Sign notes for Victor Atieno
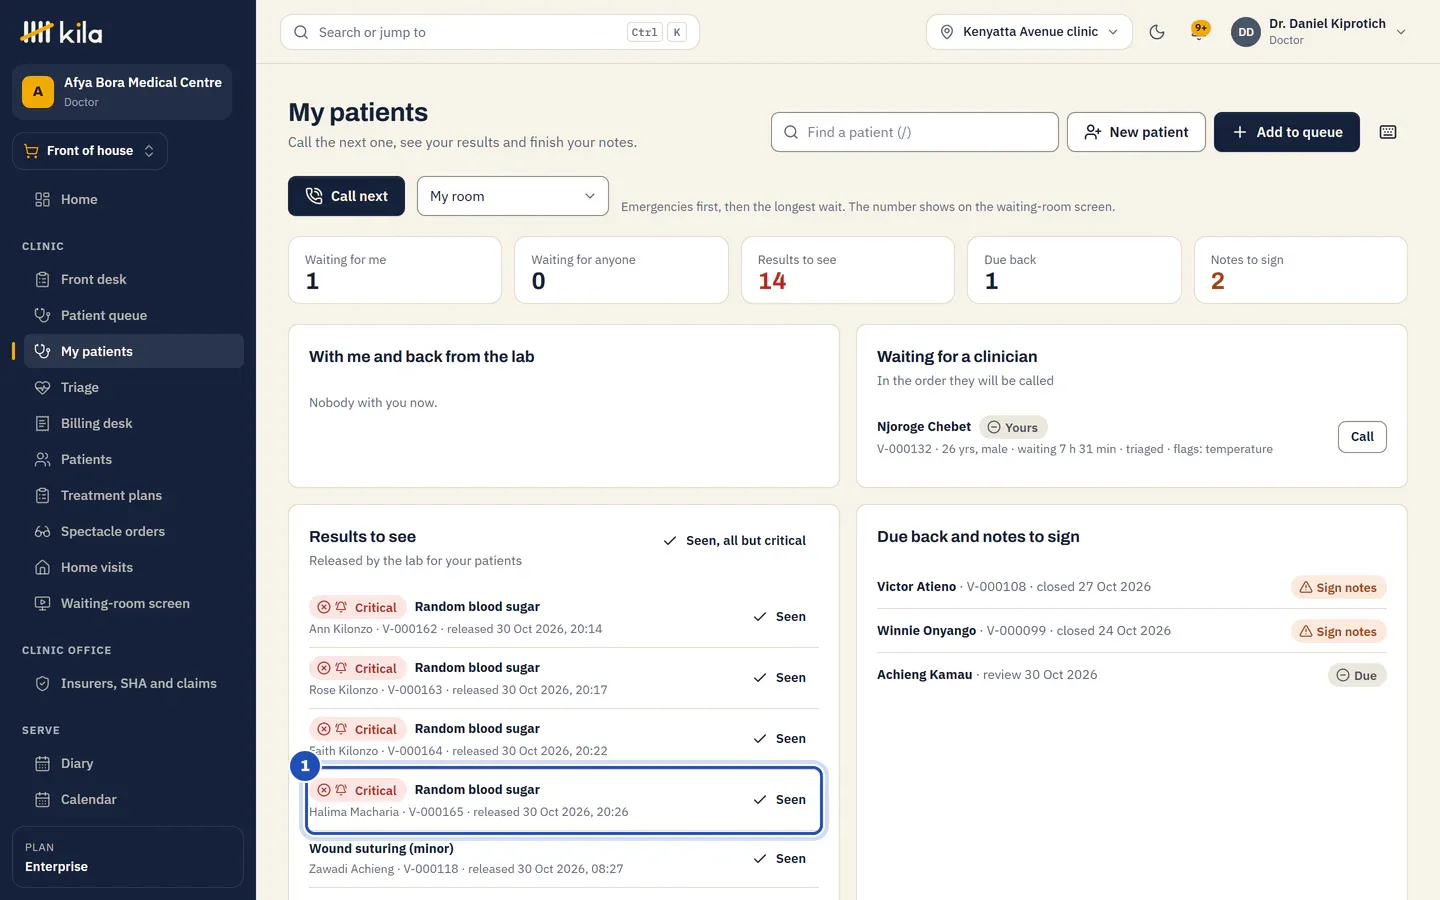The image size is (1440, 900). pyautogui.click(x=1338, y=588)
